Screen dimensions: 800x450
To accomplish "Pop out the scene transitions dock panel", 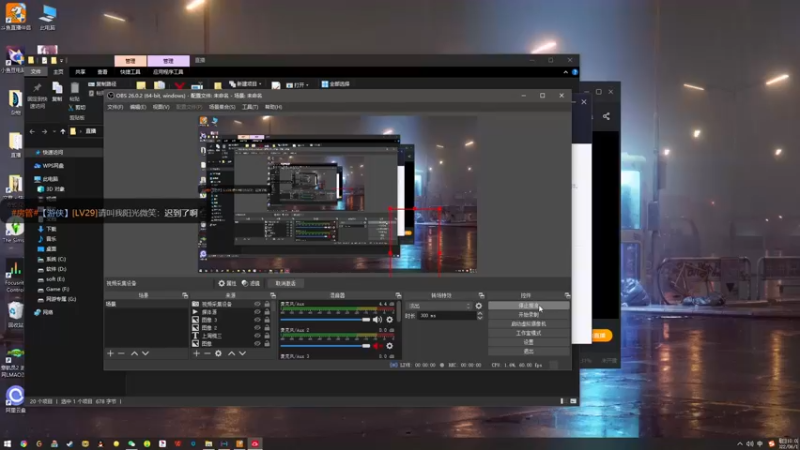I will click(481, 295).
